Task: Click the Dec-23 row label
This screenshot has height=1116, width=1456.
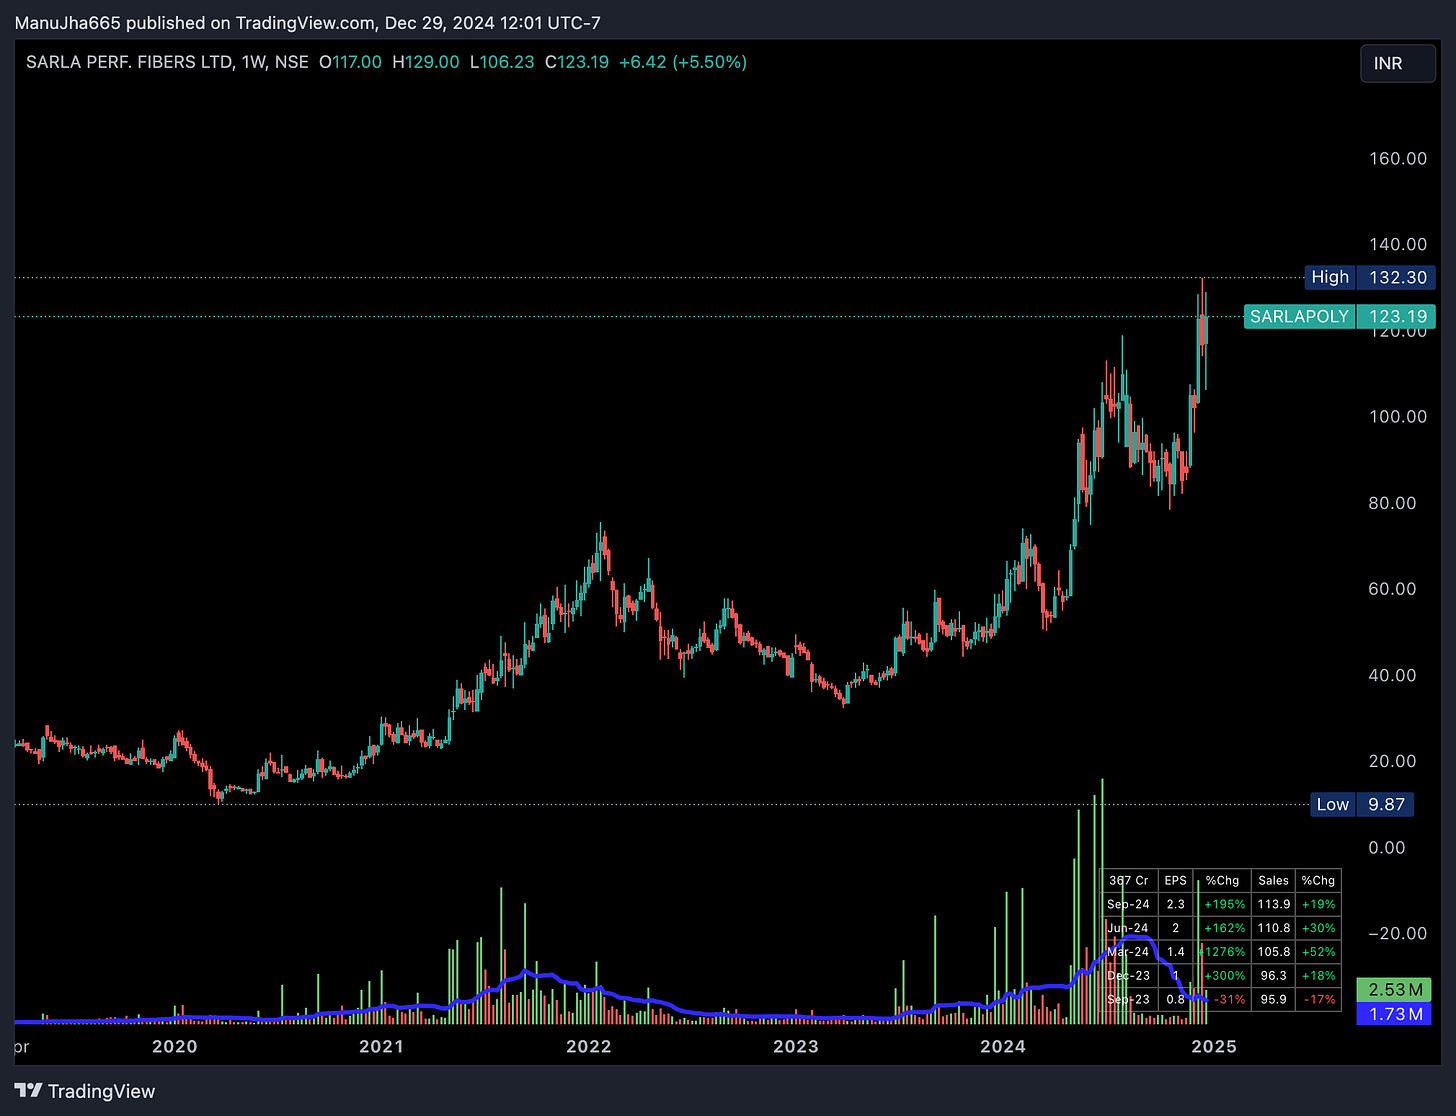Action: click(x=1129, y=976)
